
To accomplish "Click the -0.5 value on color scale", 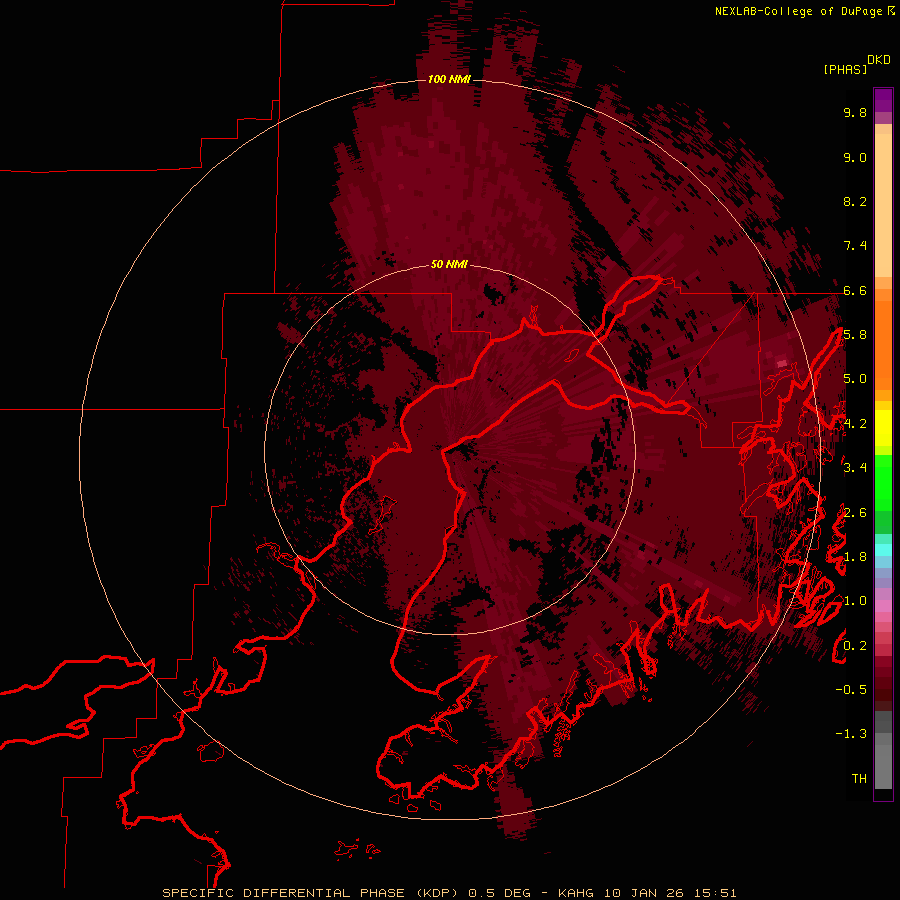I will tap(851, 690).
